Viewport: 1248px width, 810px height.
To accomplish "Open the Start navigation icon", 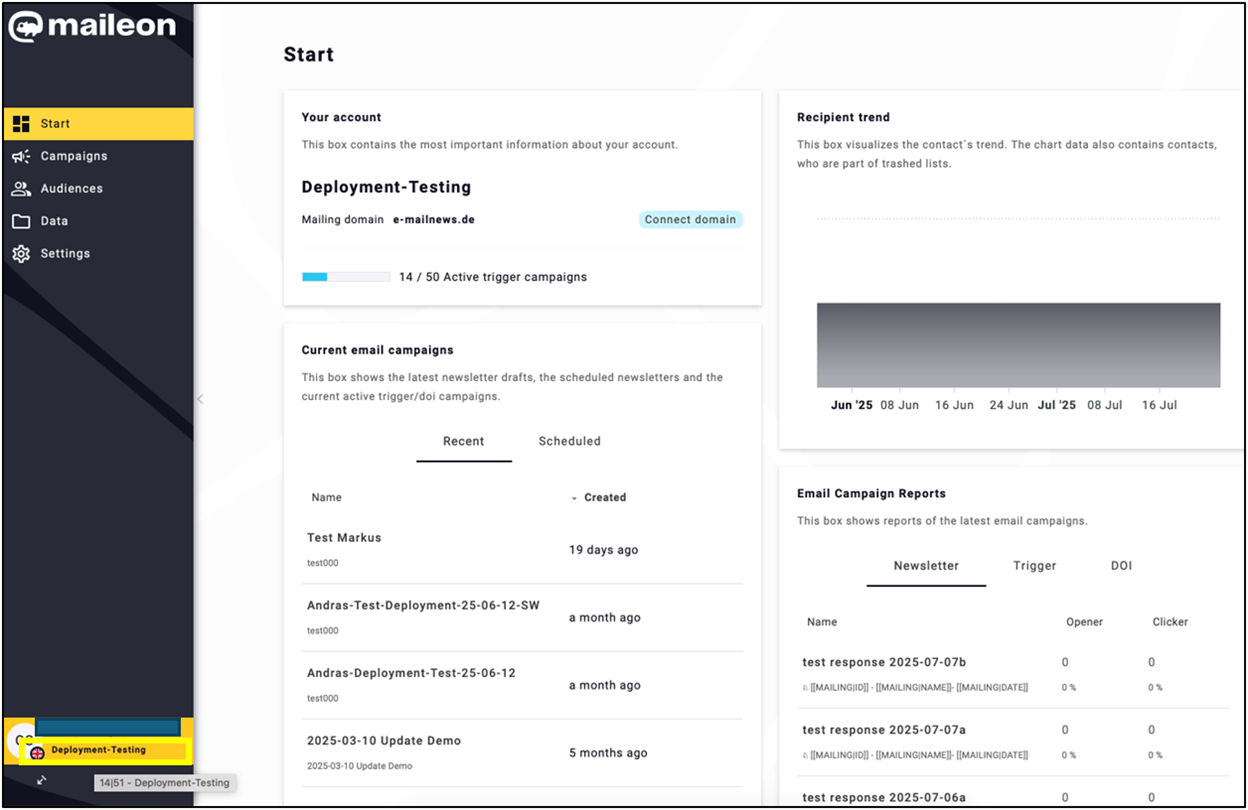I will point(20,123).
